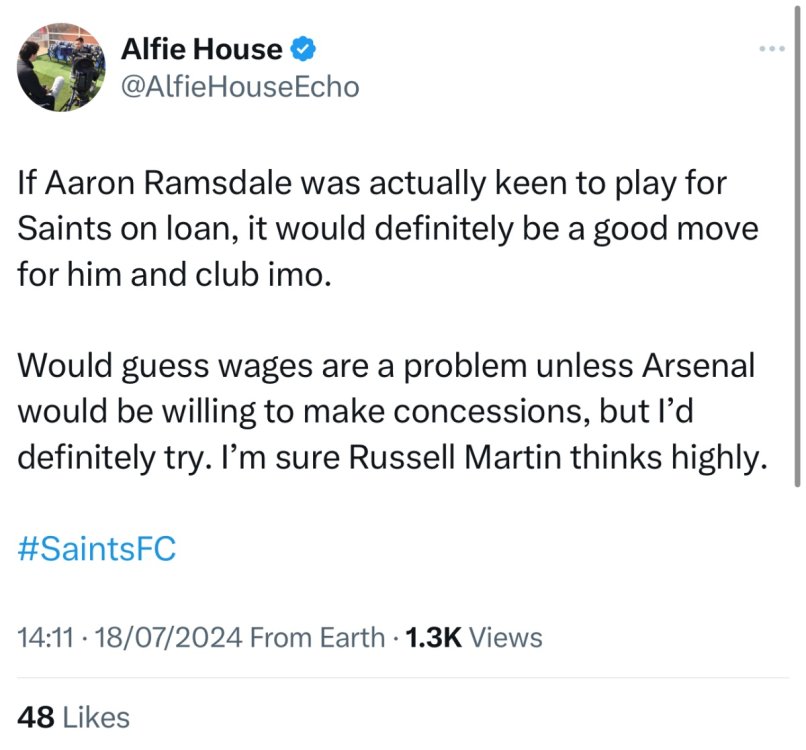The width and height of the screenshot is (806, 750).
Task: Open the @AlfieHouseEcho handle link
Action: pos(239,87)
